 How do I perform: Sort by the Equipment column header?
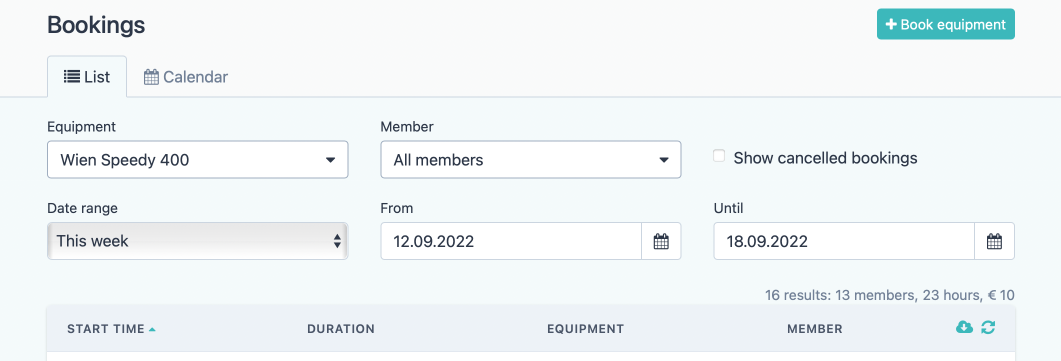point(585,329)
